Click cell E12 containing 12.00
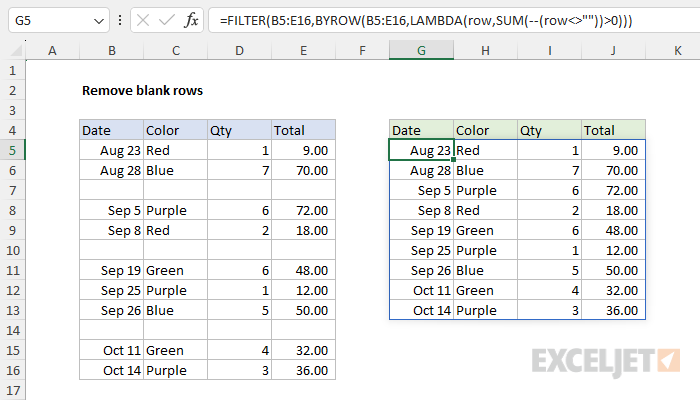 (x=303, y=291)
